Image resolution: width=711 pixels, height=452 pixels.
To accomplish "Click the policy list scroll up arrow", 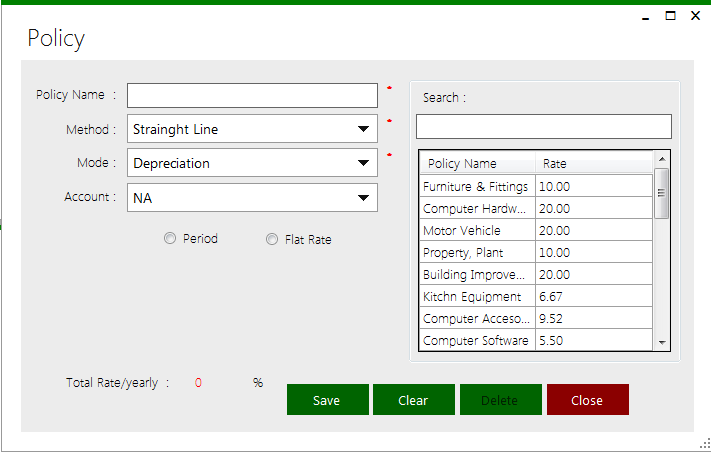I will click(661, 159).
